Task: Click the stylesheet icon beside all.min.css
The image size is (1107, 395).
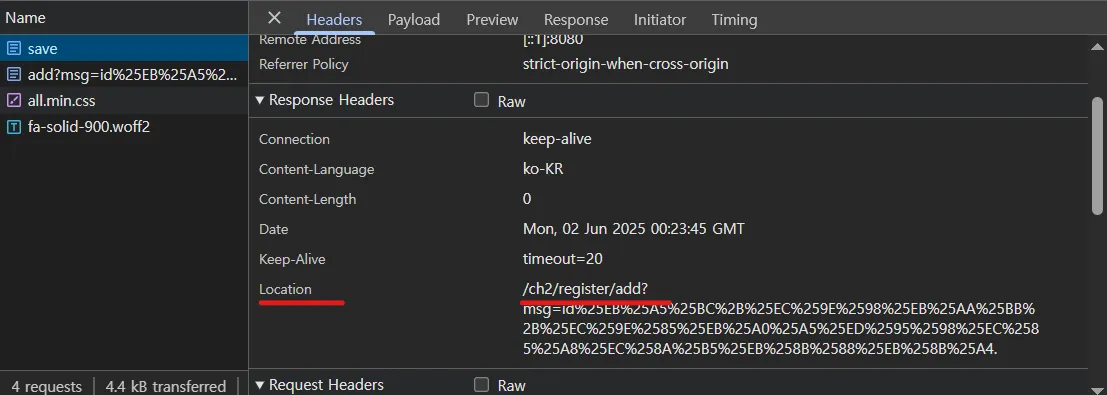Action: pyautogui.click(x=13, y=101)
